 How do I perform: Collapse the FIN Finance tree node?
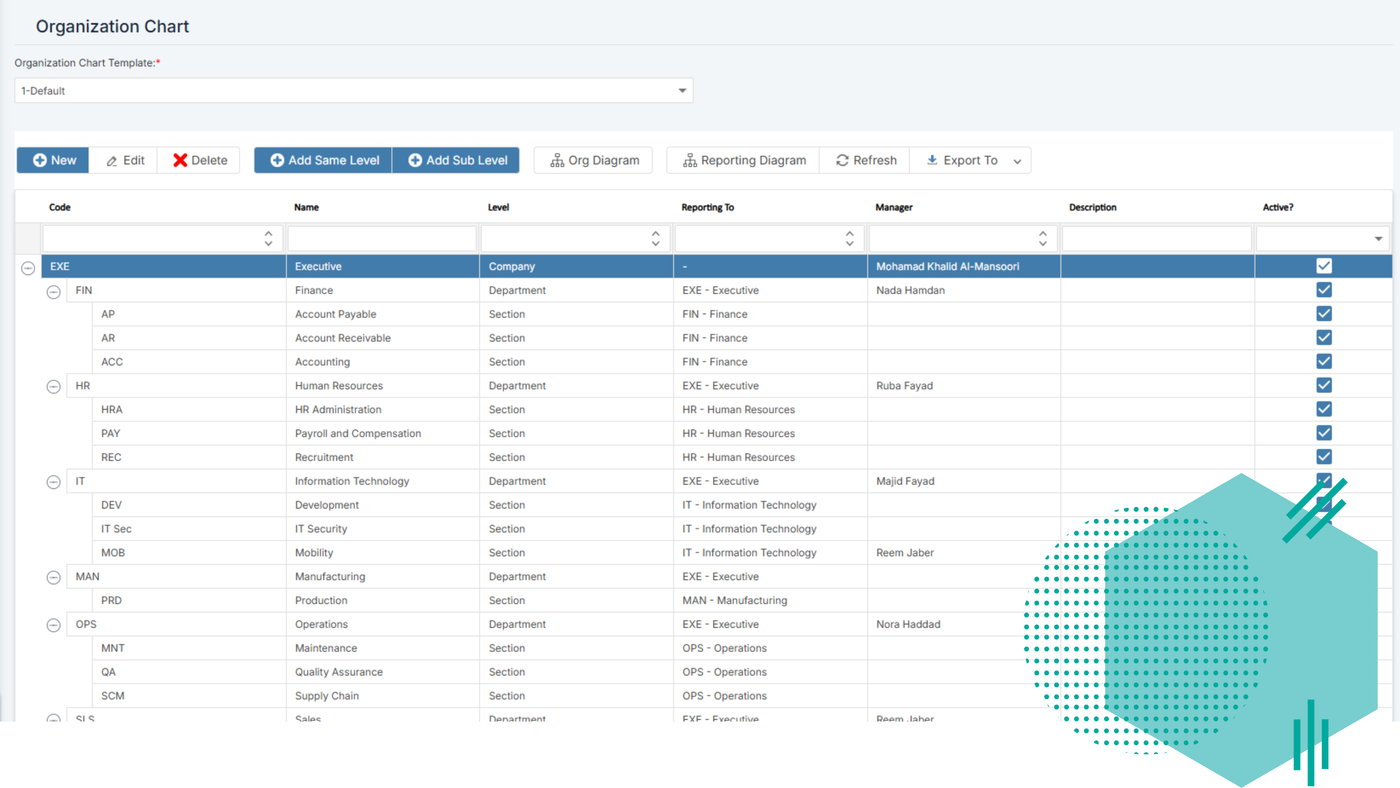[54, 291]
